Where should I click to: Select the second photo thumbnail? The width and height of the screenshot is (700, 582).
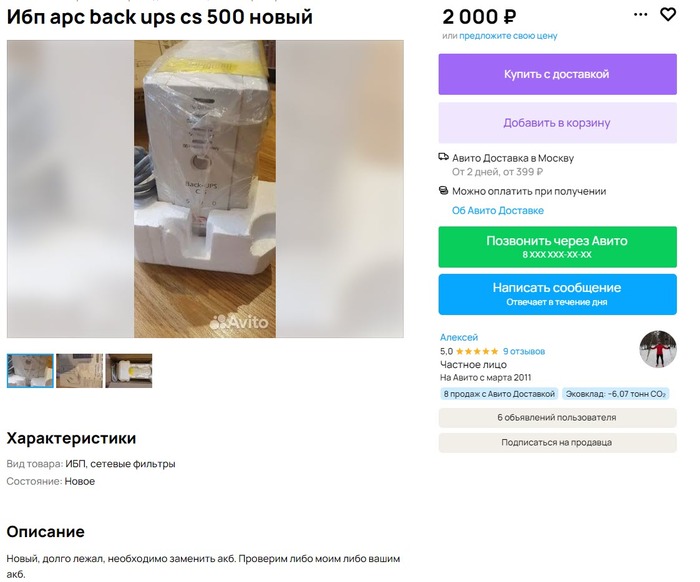click(x=80, y=371)
